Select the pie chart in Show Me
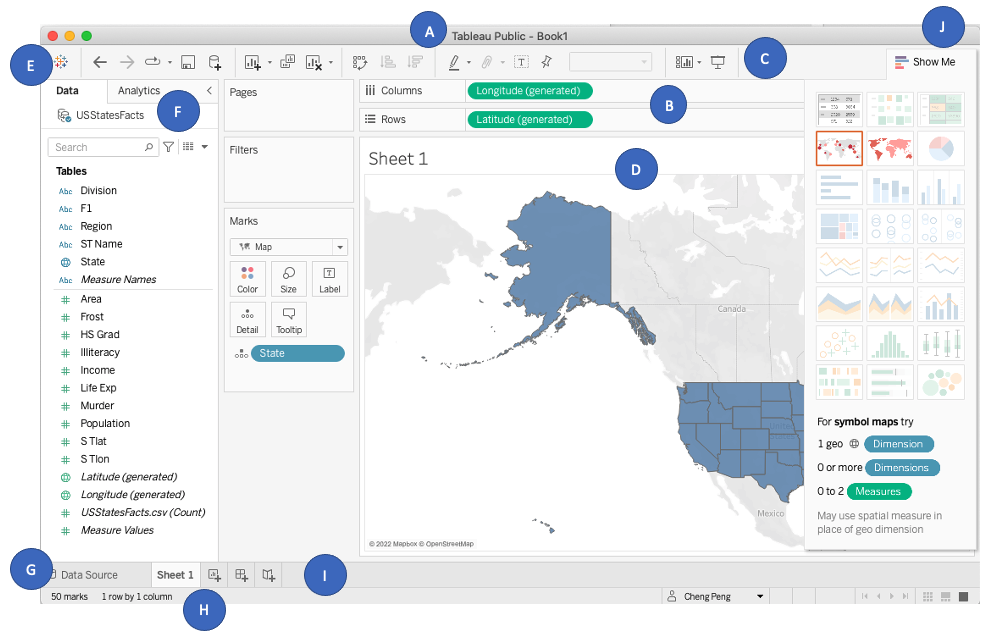Image resolution: width=989 pixels, height=636 pixels. (940, 149)
